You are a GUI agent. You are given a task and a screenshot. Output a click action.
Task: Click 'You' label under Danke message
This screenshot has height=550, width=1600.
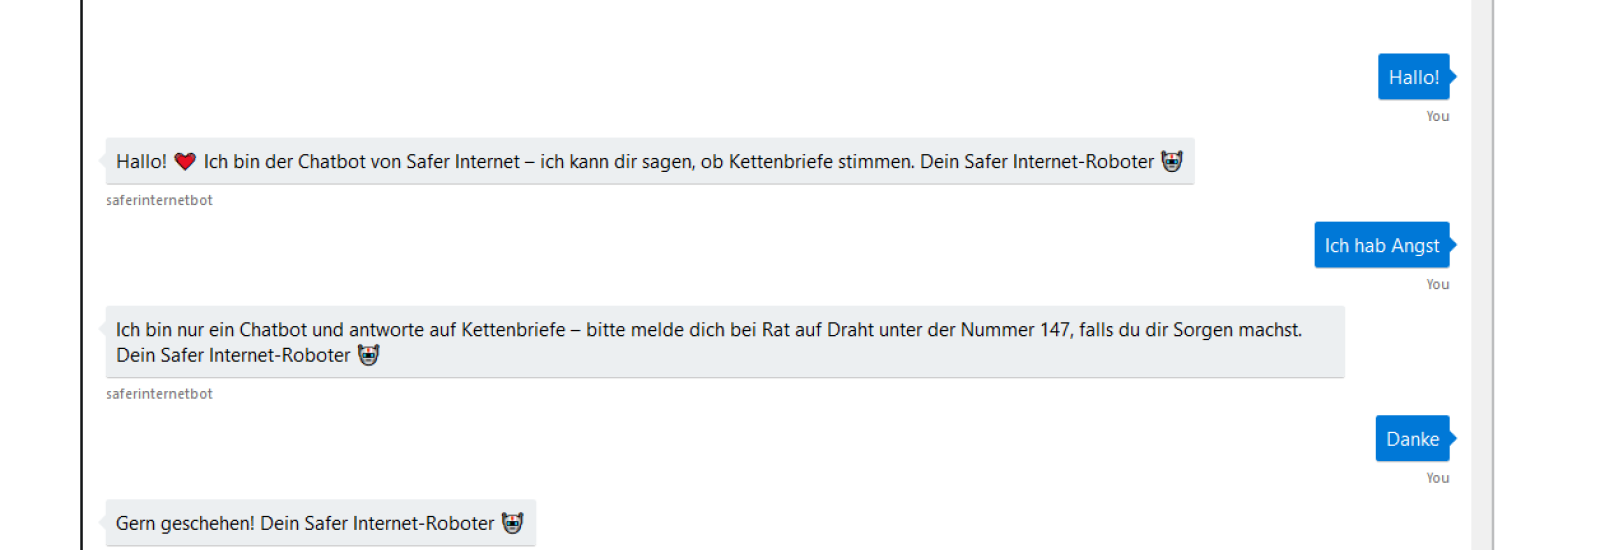click(1438, 478)
